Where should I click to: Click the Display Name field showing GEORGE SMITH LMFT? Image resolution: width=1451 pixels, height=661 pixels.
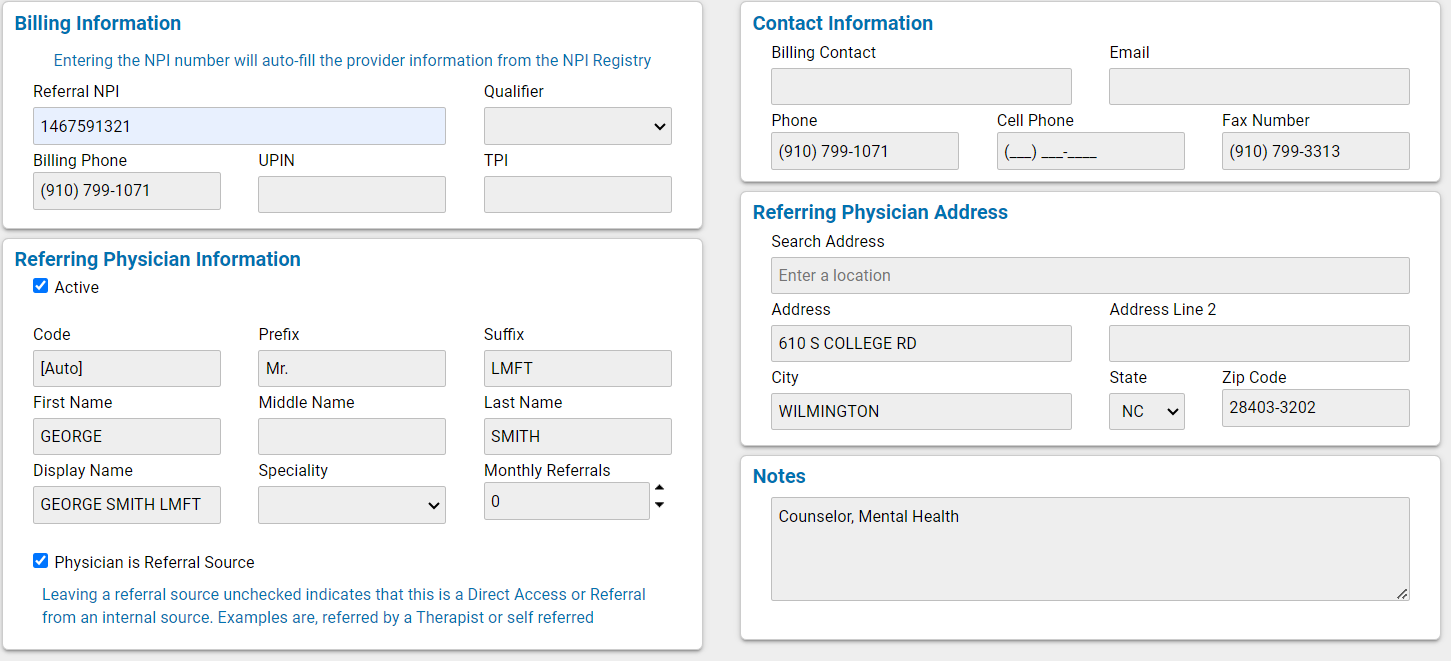coord(126,505)
